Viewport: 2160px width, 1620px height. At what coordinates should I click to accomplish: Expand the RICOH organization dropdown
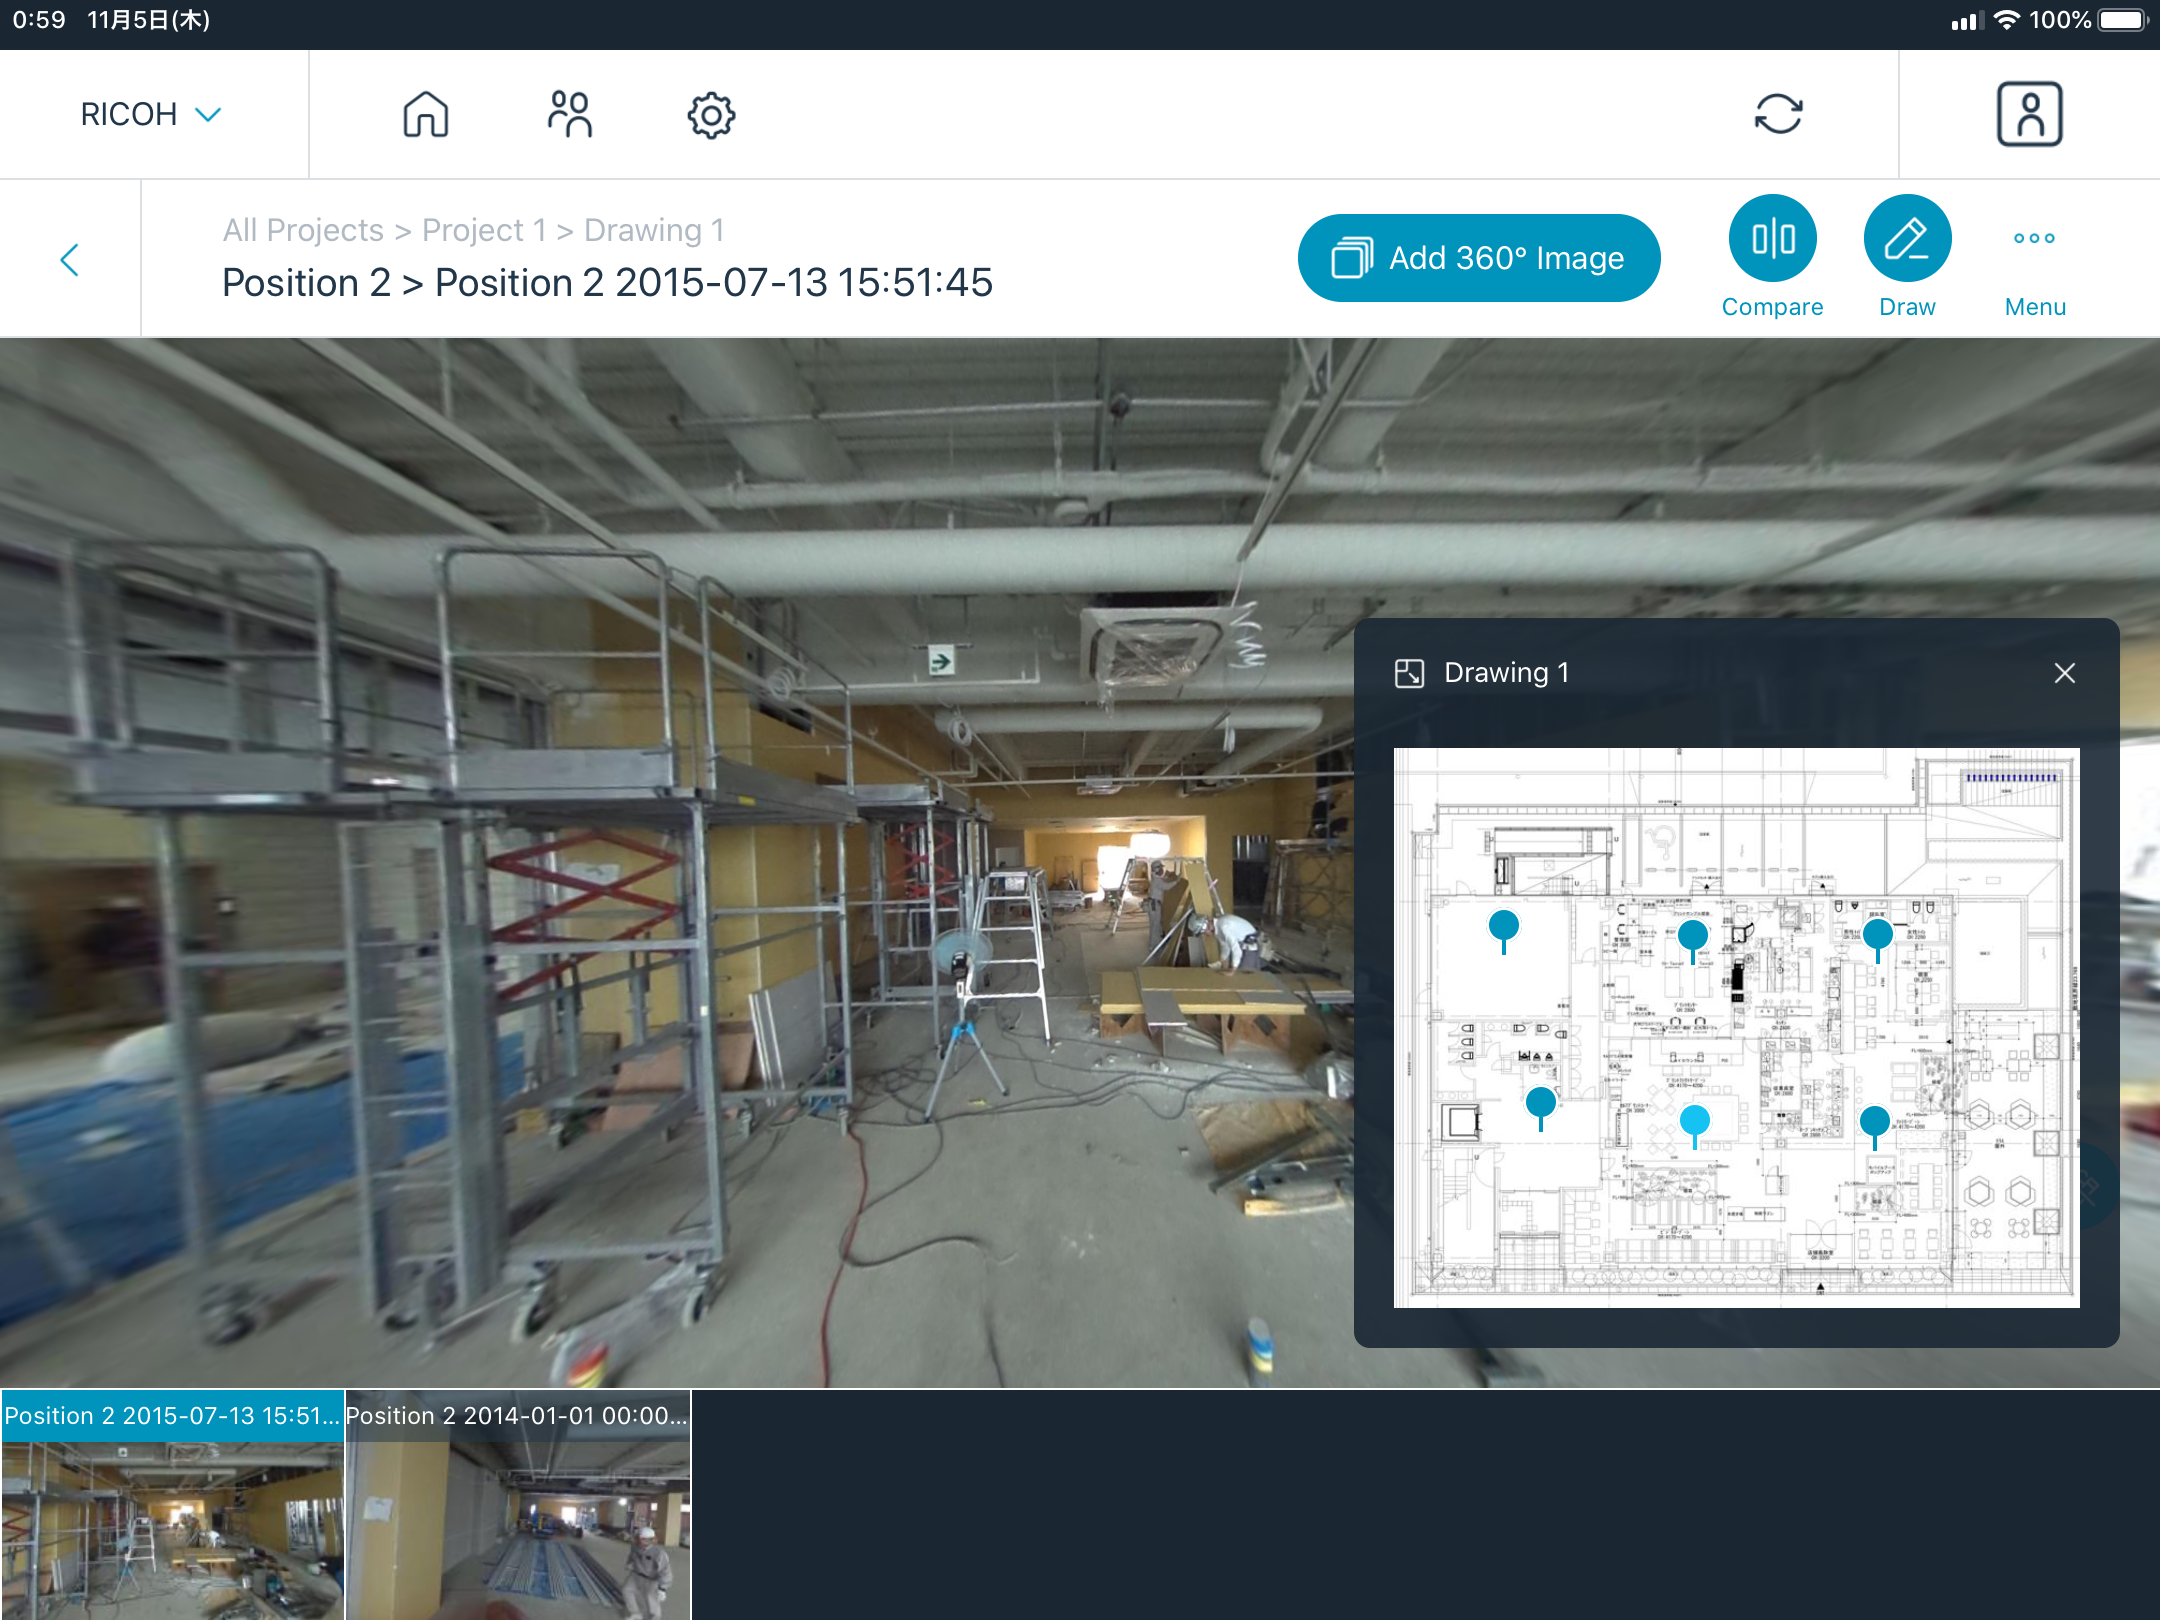150,114
